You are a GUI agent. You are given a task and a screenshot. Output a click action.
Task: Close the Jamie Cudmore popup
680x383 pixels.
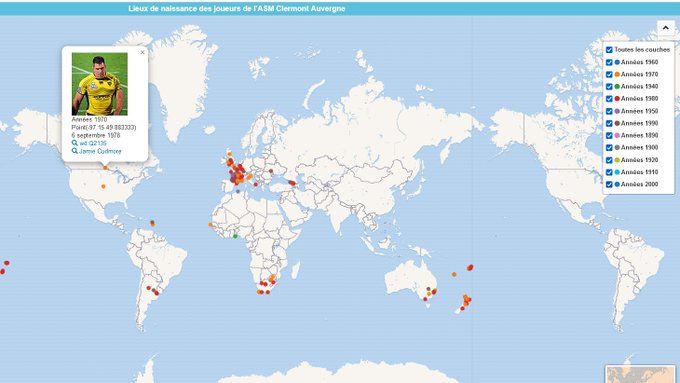pos(142,52)
